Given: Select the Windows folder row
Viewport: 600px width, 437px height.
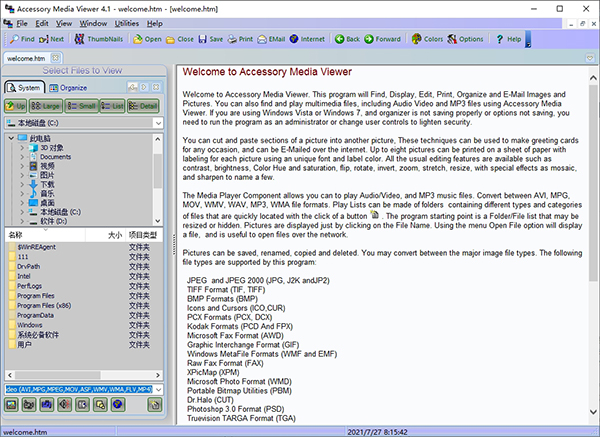Looking at the screenshot, I should (83, 325).
